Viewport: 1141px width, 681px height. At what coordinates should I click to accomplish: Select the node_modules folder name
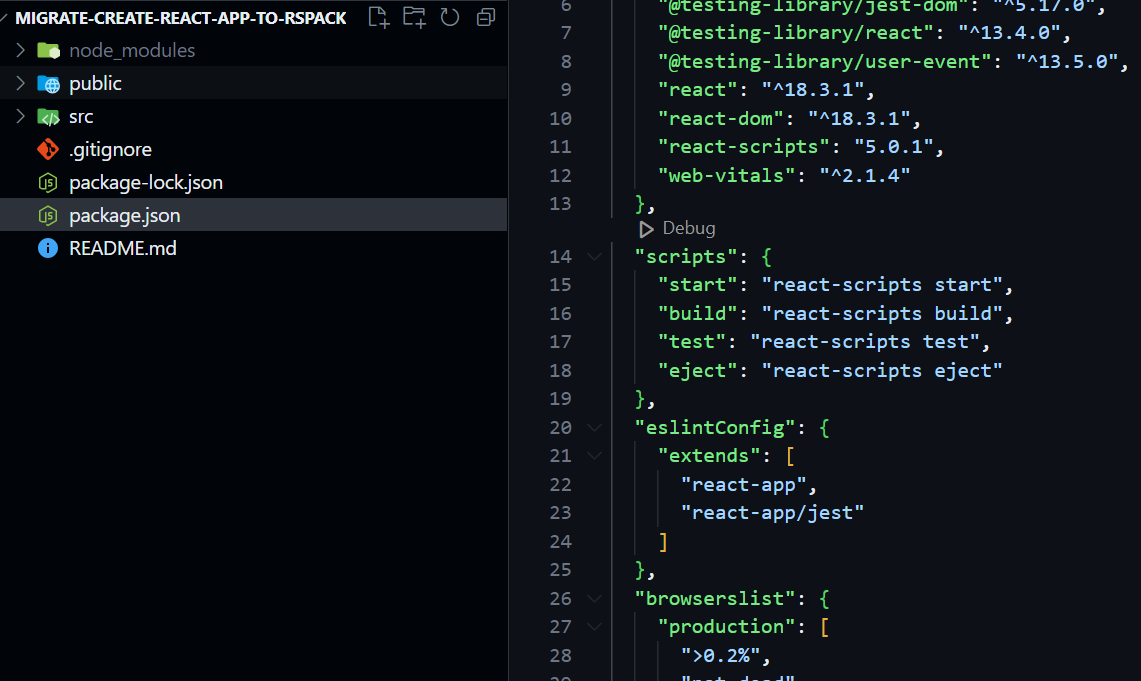pos(132,50)
